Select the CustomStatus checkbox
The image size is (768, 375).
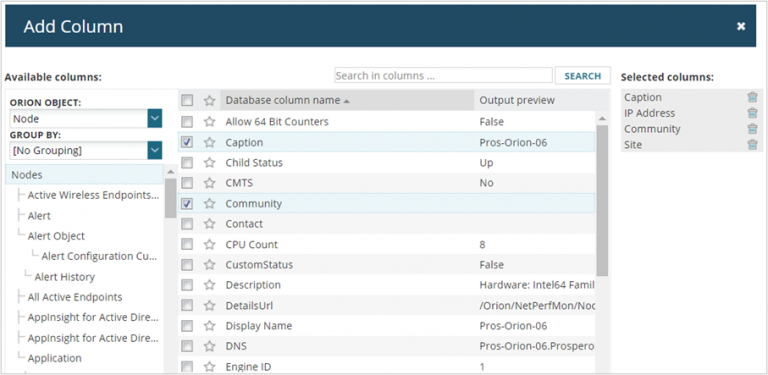[187, 265]
